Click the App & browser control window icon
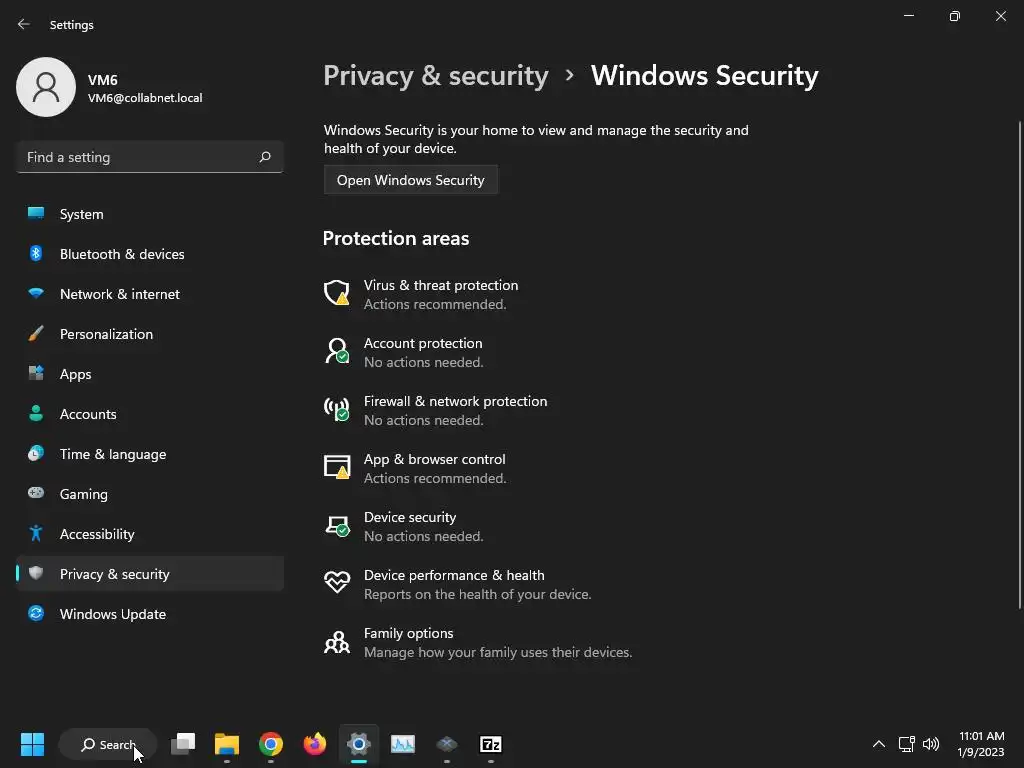 (x=337, y=467)
